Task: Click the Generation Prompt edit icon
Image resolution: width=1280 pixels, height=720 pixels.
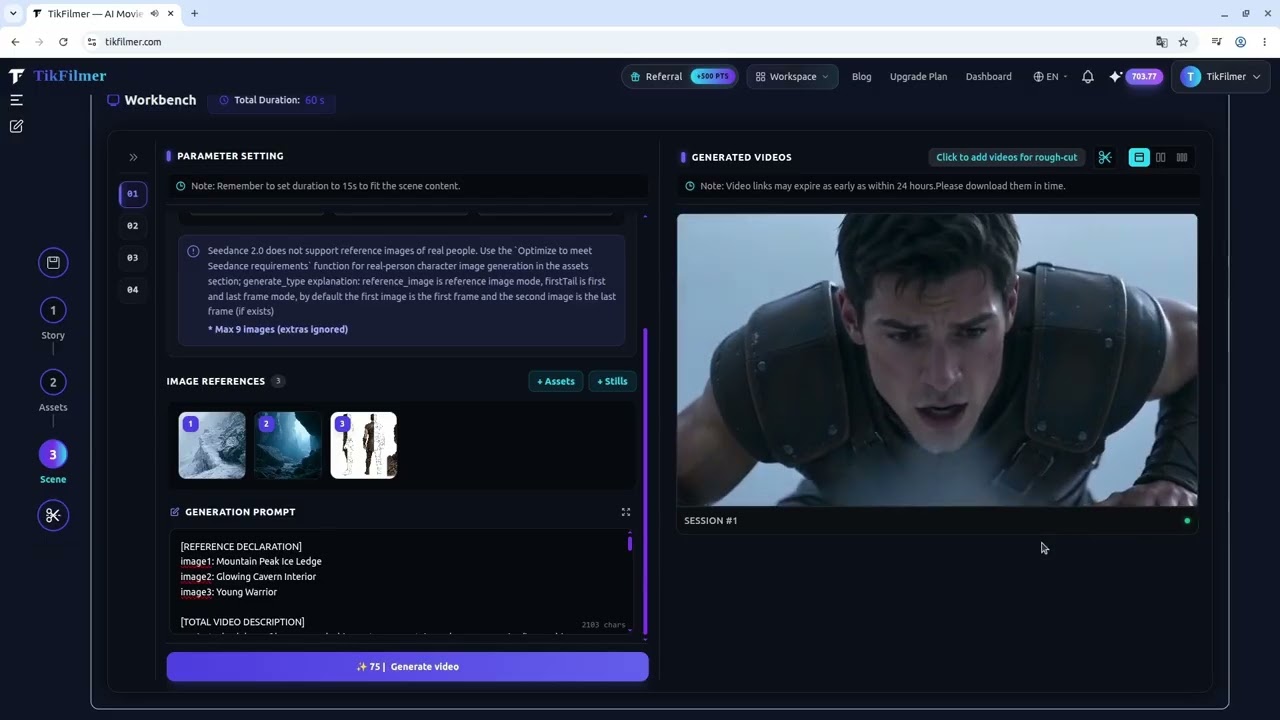Action: point(175,512)
